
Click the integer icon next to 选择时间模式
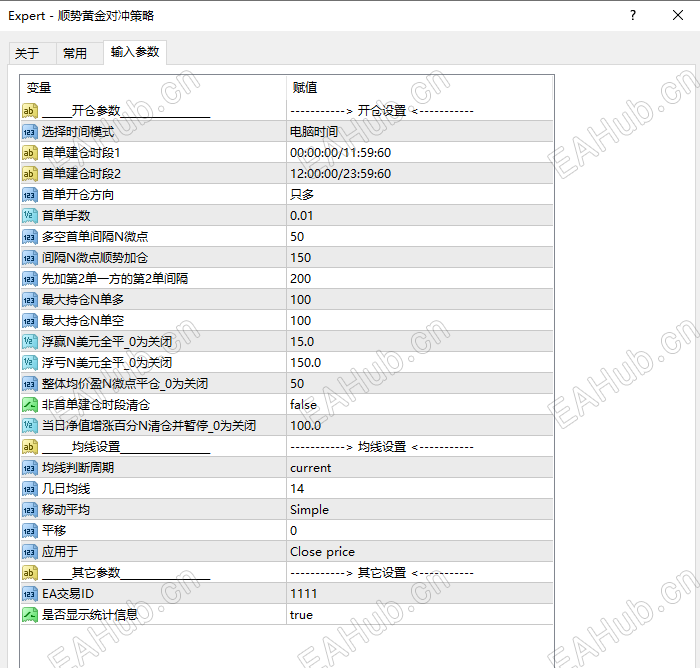pos(29,132)
